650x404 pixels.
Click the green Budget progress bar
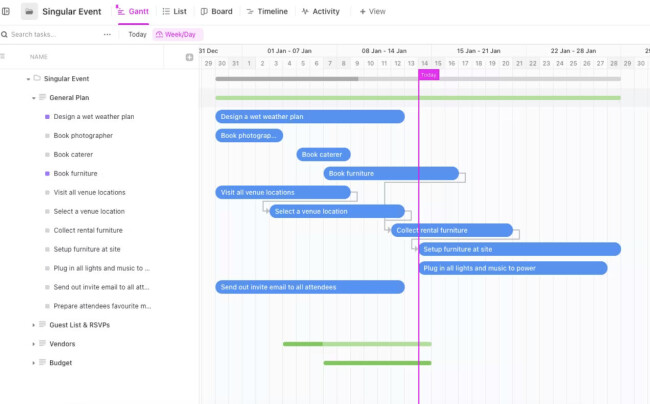tap(377, 363)
